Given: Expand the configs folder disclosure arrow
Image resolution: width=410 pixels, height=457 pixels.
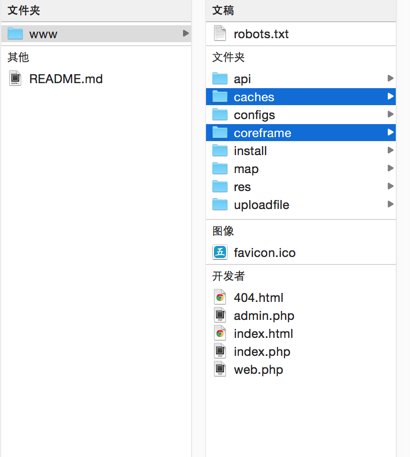Looking at the screenshot, I should 390,114.
